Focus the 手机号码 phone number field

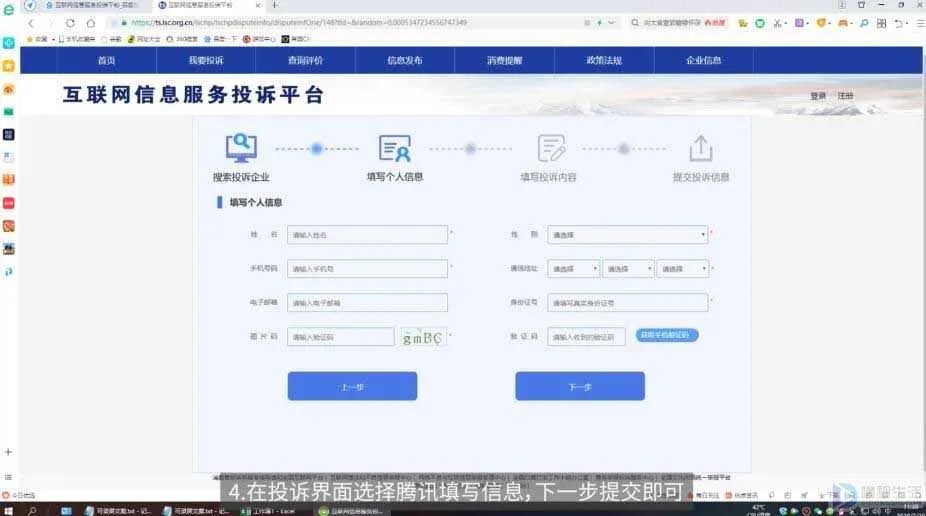click(x=367, y=269)
